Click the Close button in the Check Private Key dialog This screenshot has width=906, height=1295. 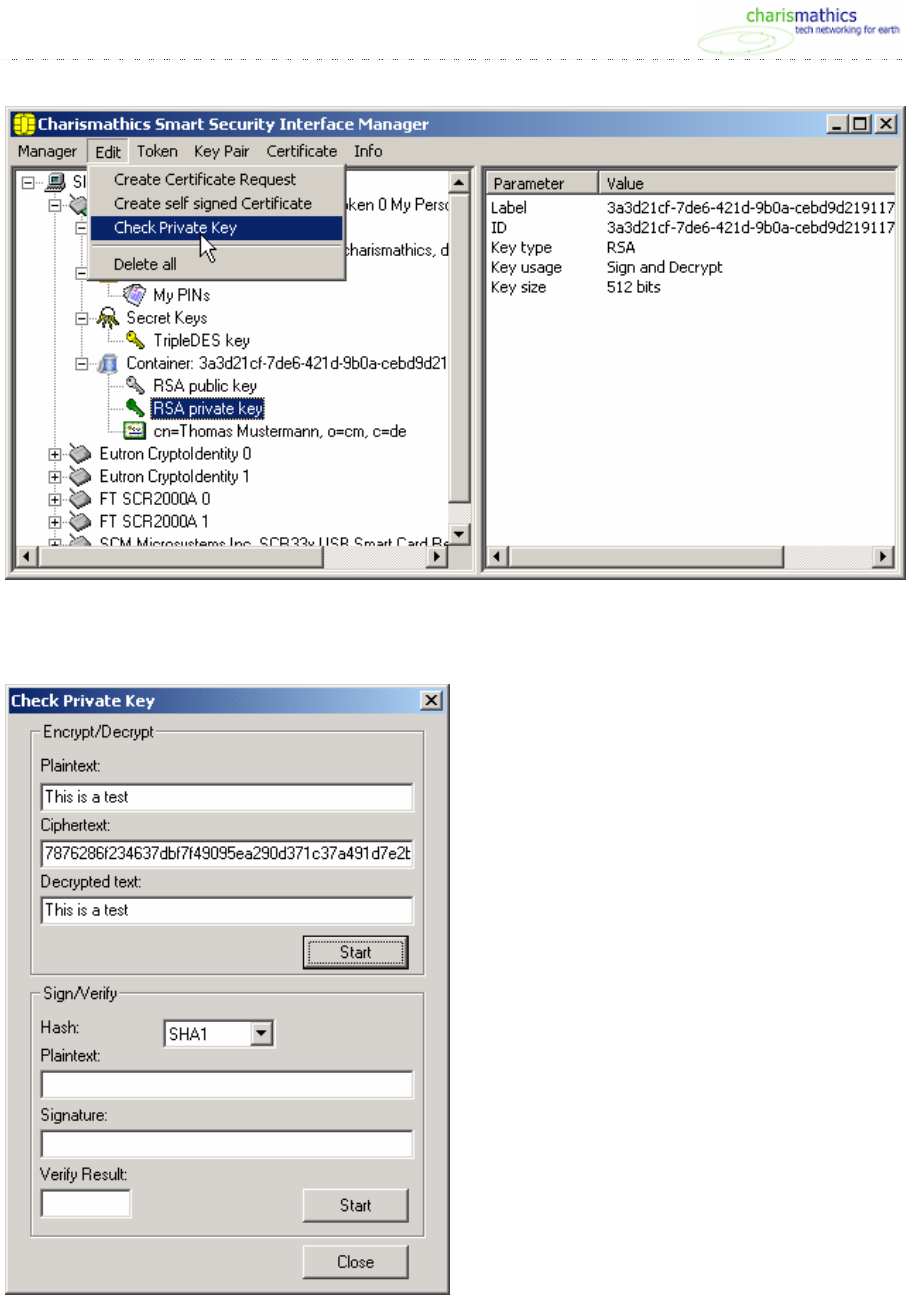pos(355,1262)
